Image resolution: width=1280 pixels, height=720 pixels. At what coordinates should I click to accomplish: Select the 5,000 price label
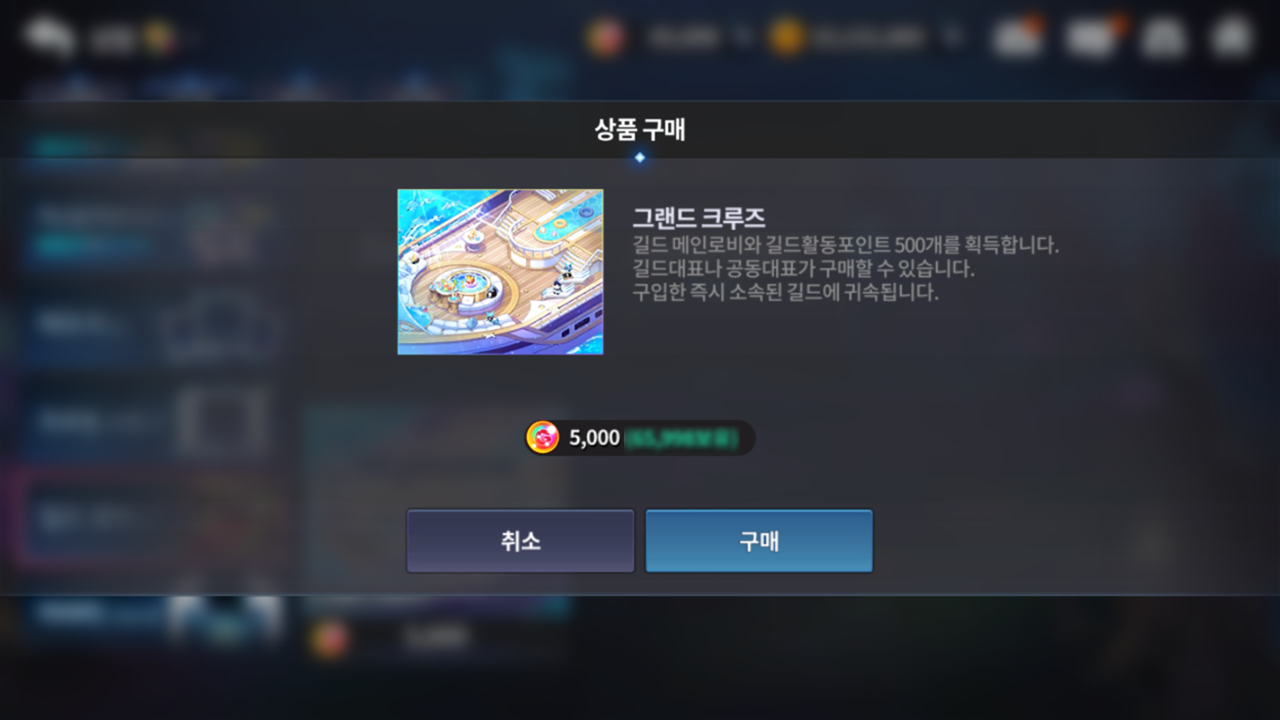[x=595, y=438]
